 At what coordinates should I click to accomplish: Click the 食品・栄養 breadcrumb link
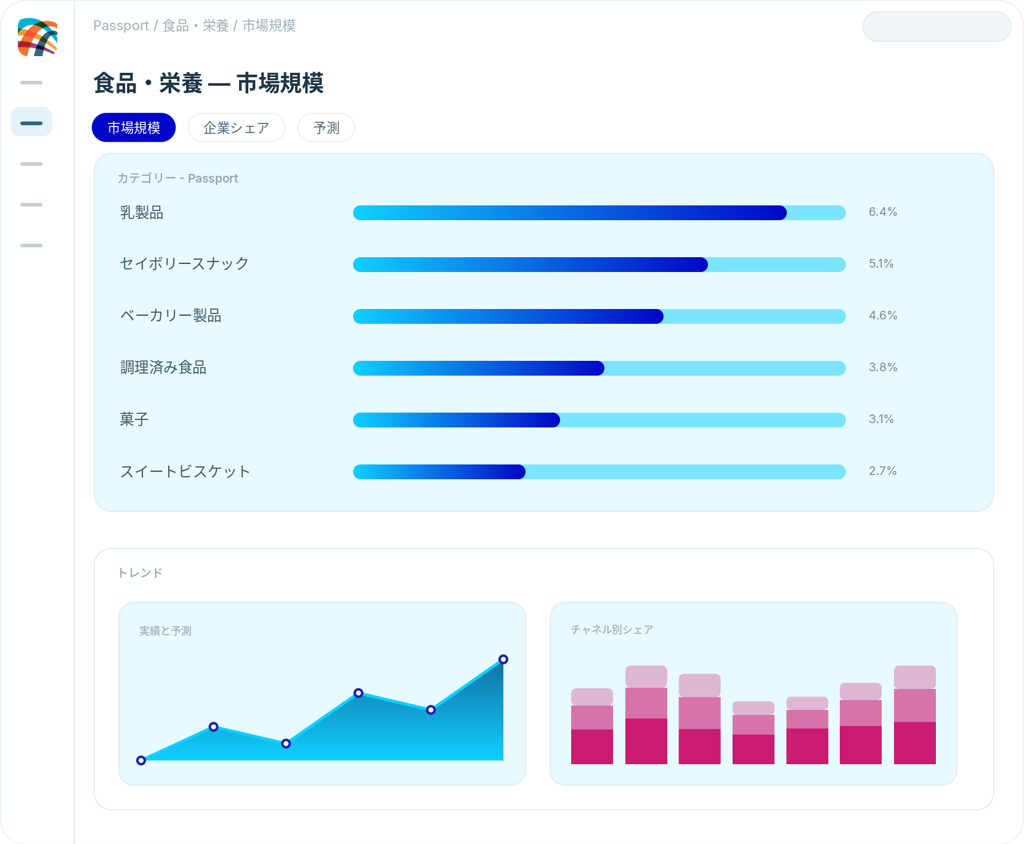195,25
